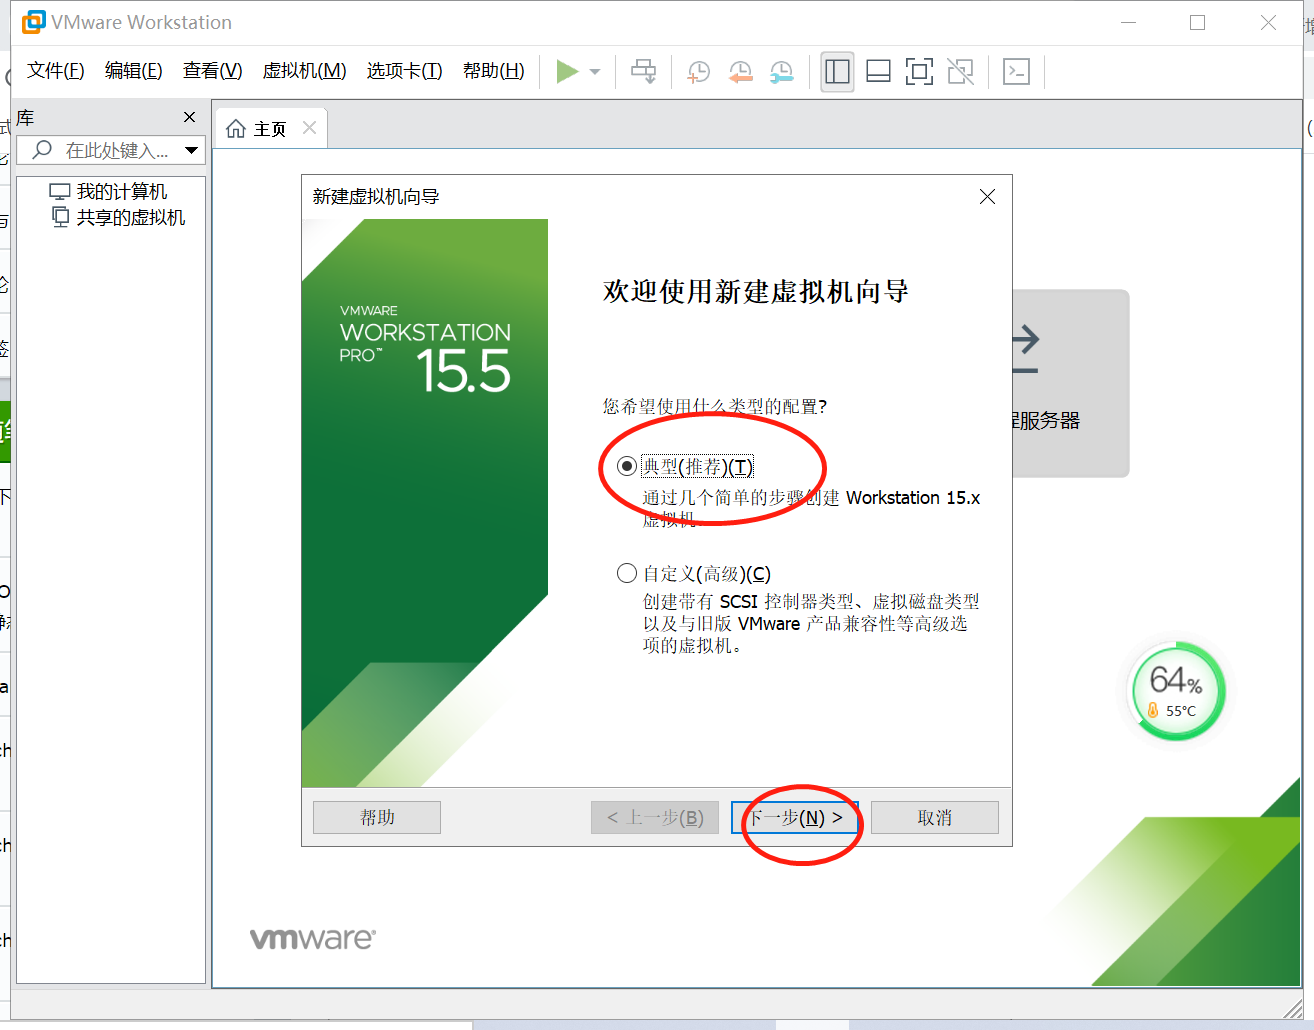Click the library search input field
Viewport: 1314px width, 1030px height.
(111, 151)
